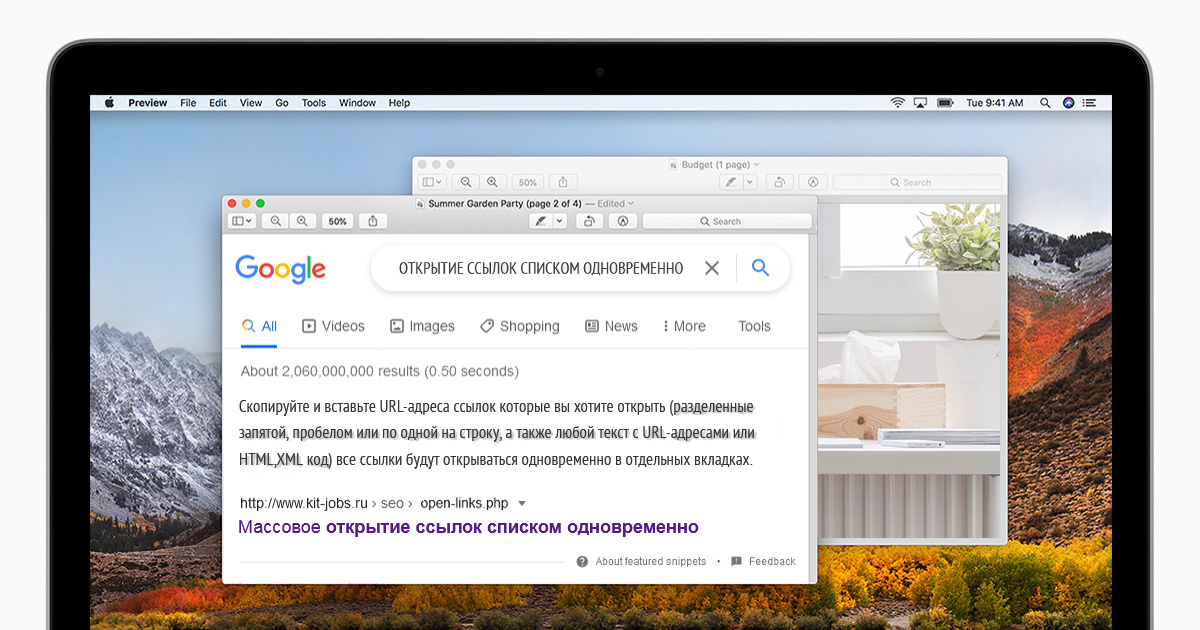Image resolution: width=1200 pixels, height=630 pixels.
Task: Select the All results tab
Action: (260, 326)
